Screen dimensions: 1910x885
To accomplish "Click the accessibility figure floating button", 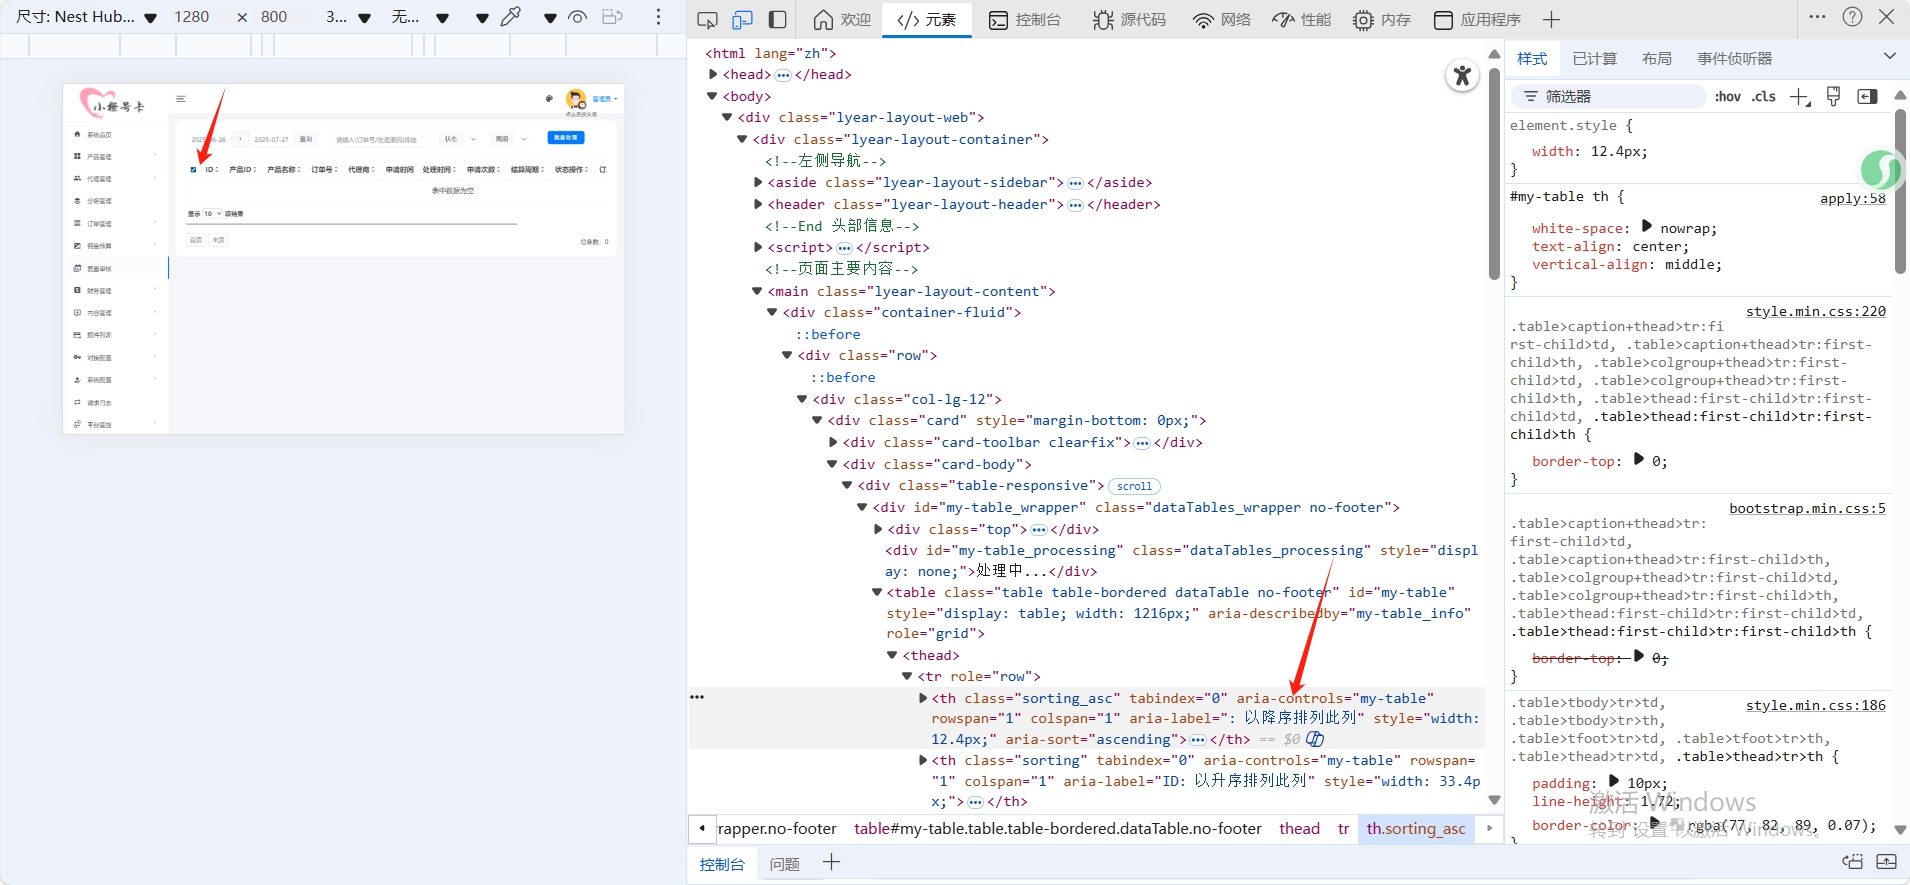I will pyautogui.click(x=1462, y=75).
